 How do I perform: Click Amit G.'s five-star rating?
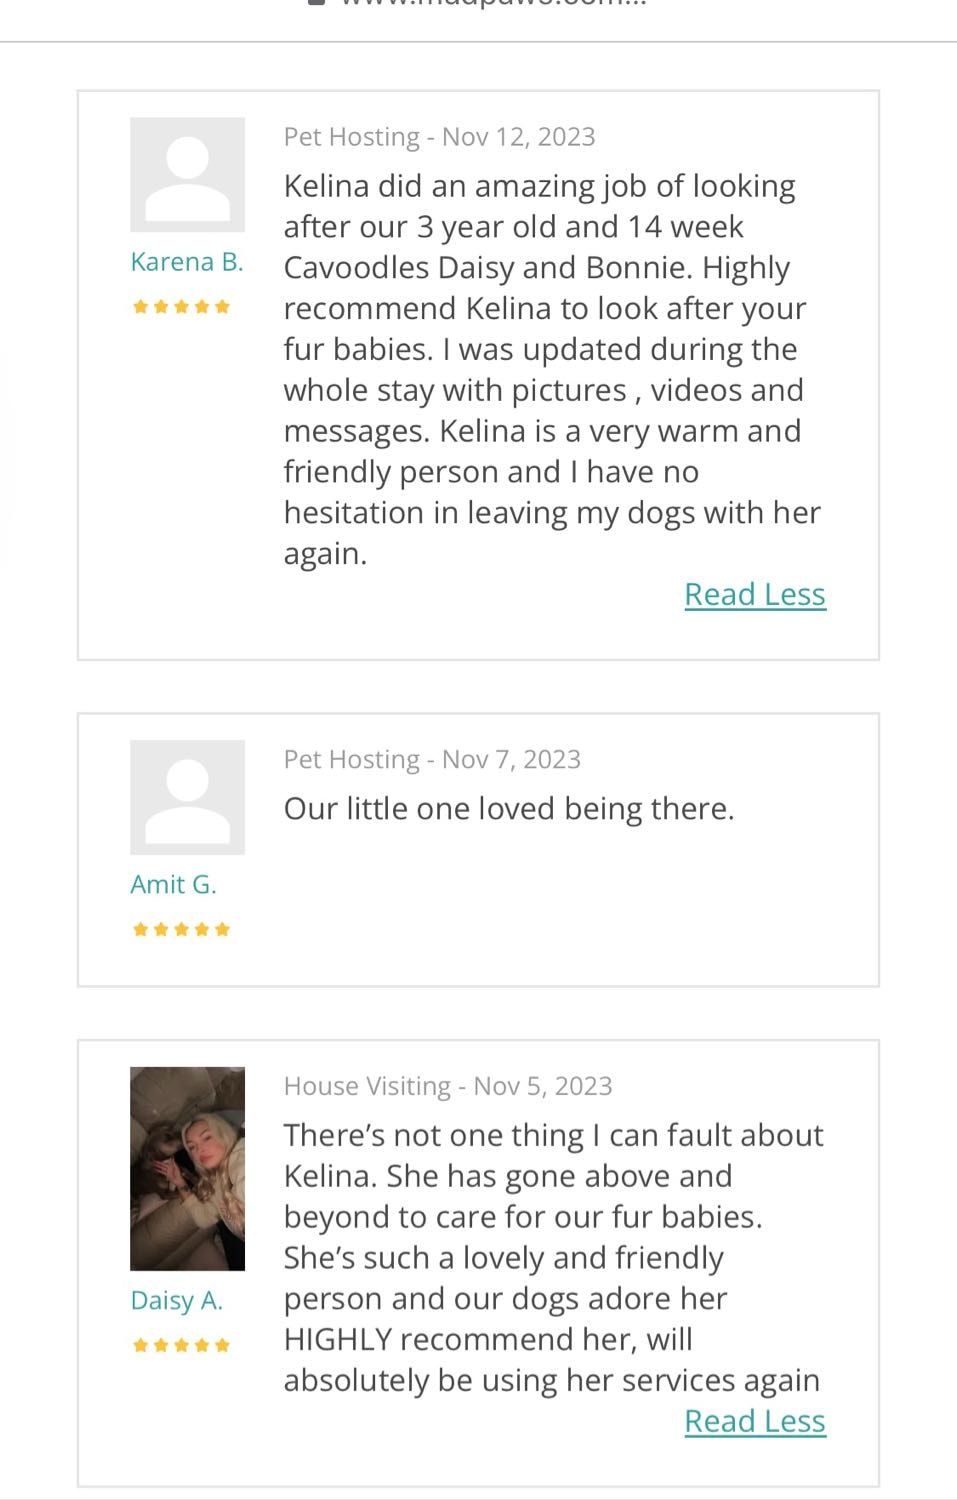click(181, 929)
